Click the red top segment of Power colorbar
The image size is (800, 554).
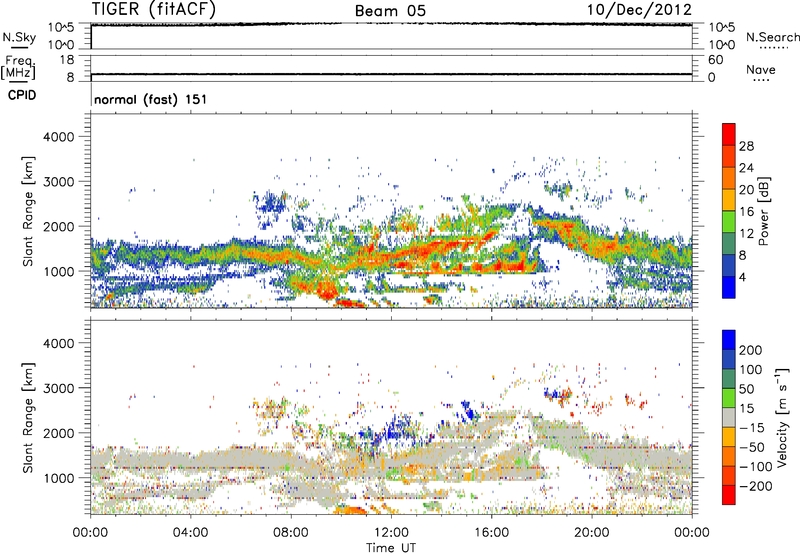(x=729, y=134)
